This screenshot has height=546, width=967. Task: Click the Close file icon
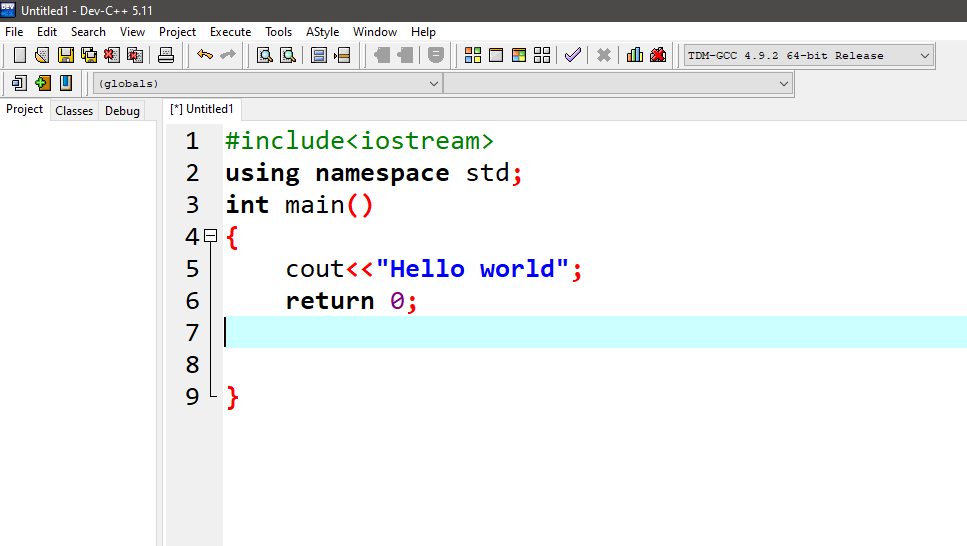pyautogui.click(x=112, y=56)
